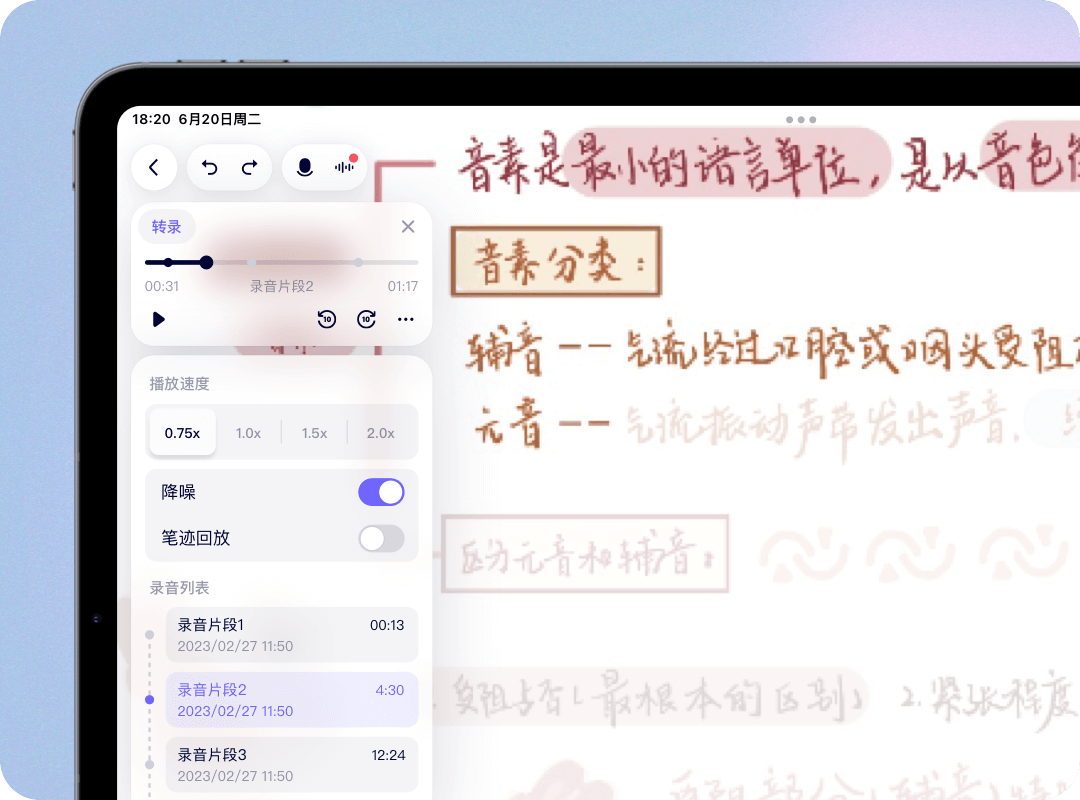Click the second segment marker on the progress bar
Image resolution: width=1080 pixels, height=800 pixels.
[358, 262]
